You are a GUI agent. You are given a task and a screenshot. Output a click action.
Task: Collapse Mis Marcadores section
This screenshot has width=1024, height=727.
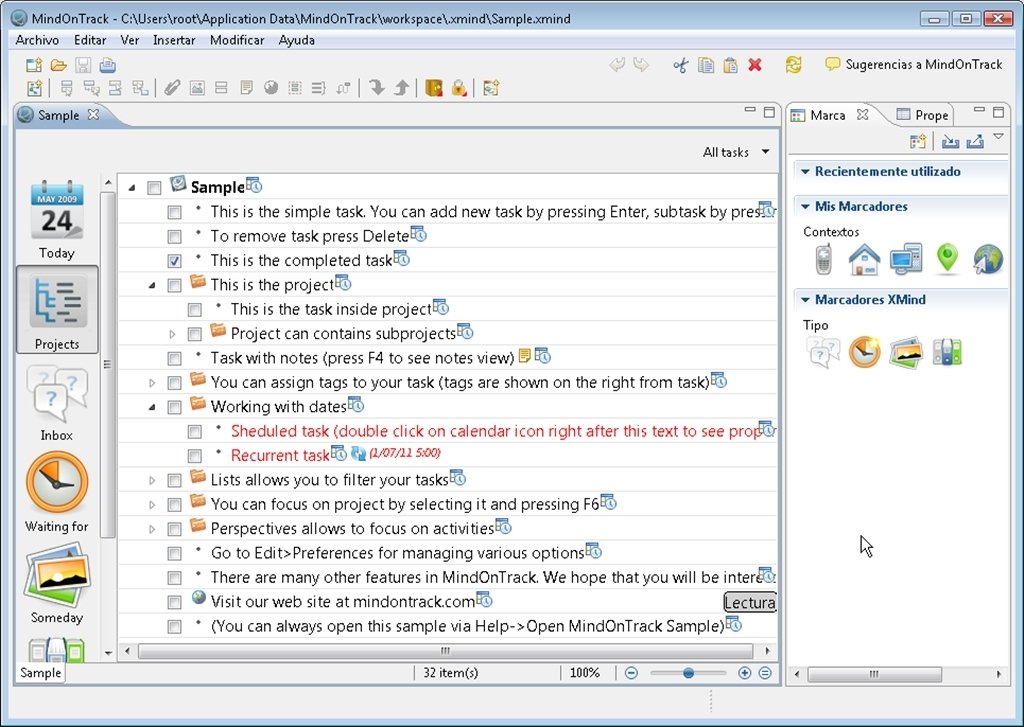coord(805,206)
